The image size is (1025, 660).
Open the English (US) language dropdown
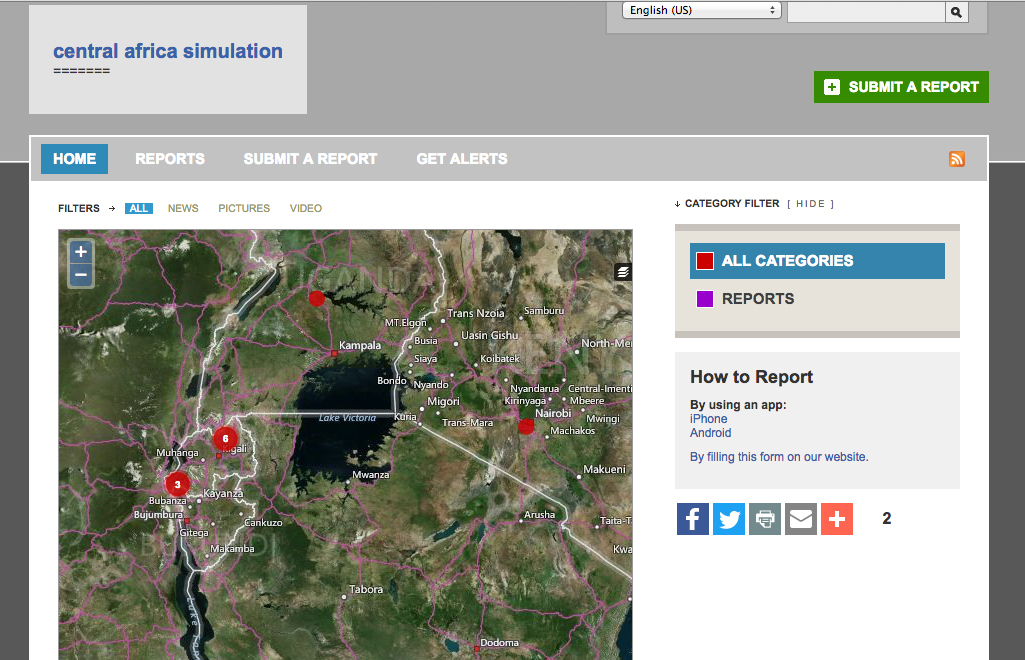[x=701, y=10]
